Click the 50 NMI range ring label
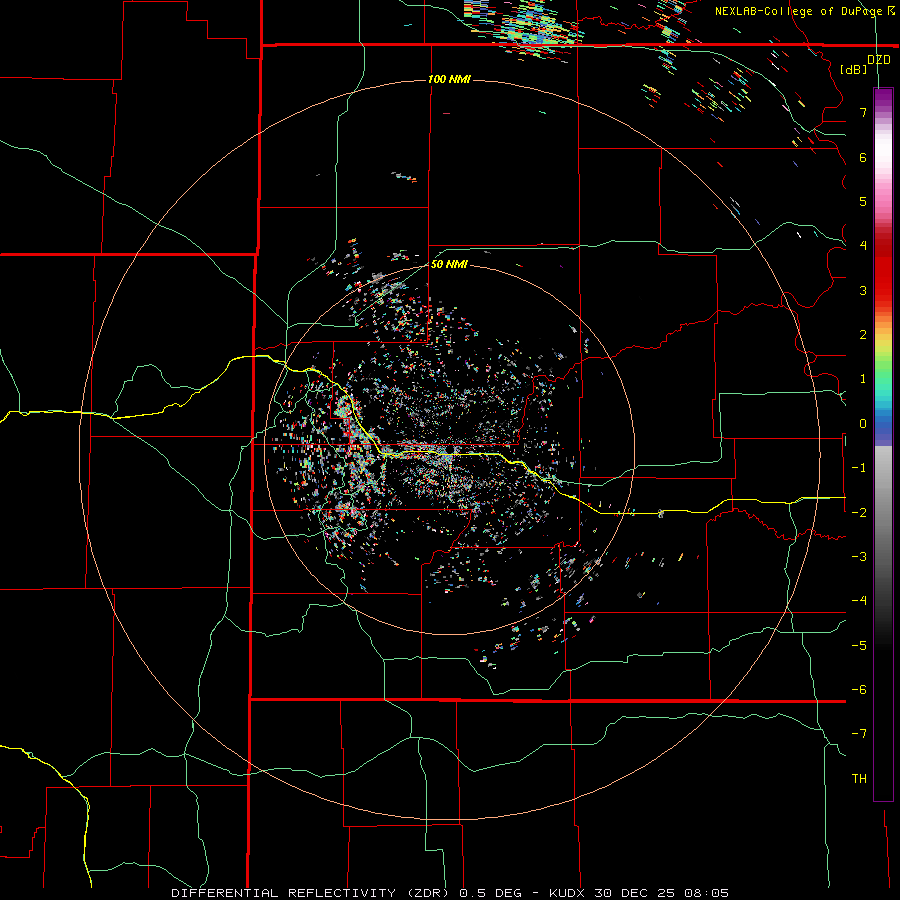900x900 pixels. click(x=449, y=264)
